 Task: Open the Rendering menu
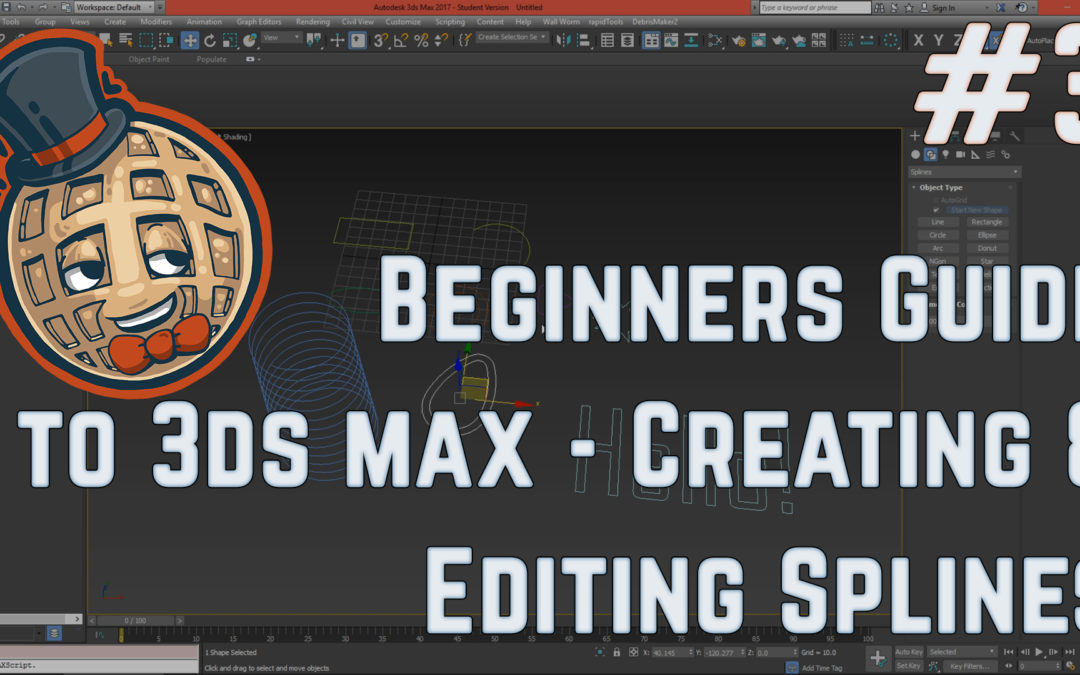tap(313, 21)
